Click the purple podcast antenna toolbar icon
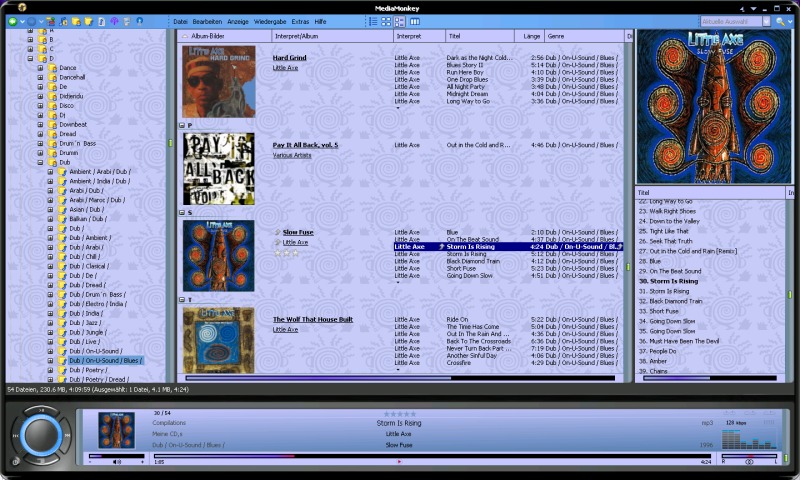The width and height of the screenshot is (800, 480). coord(114,21)
